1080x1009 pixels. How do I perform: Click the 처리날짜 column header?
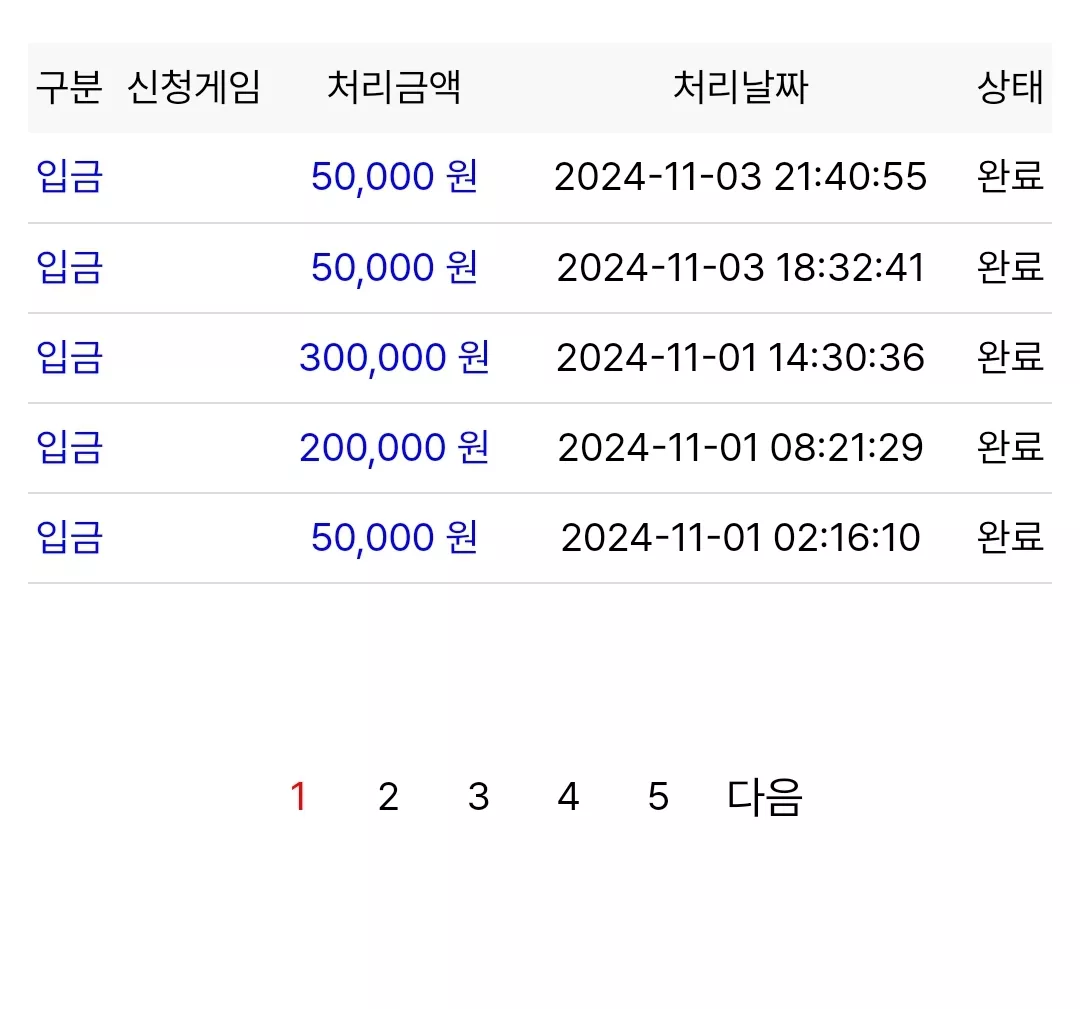point(740,87)
